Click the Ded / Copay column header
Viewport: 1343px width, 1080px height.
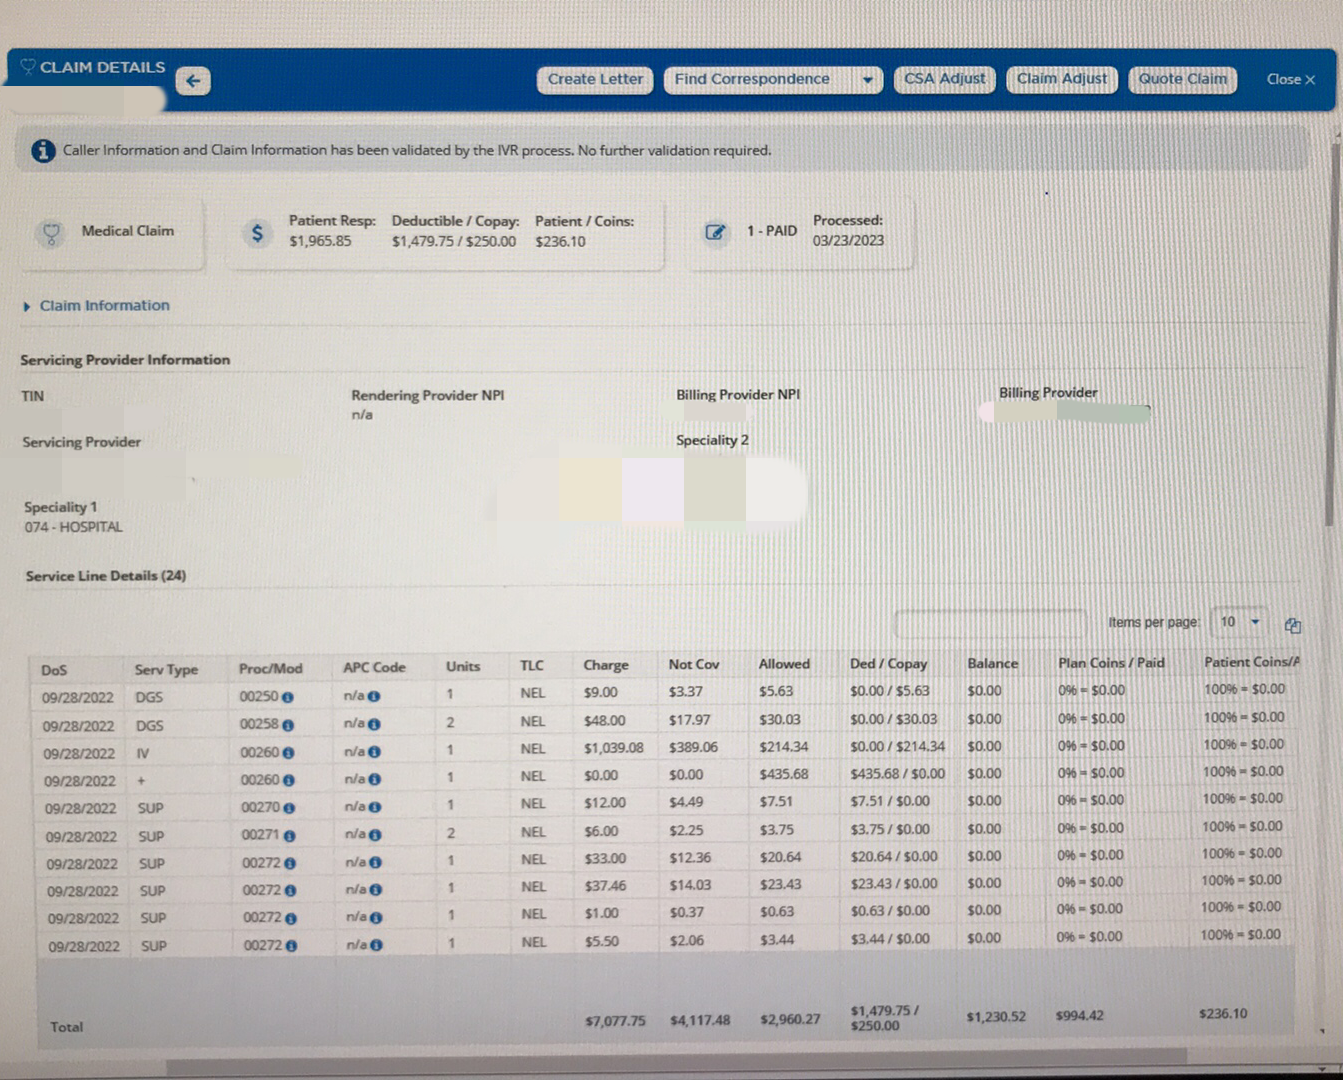click(888, 663)
